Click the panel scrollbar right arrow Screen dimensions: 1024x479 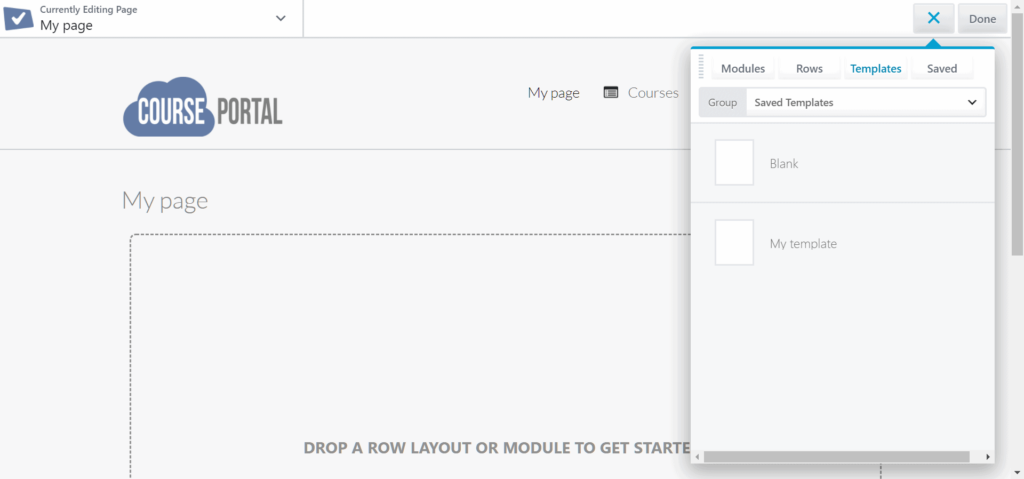point(988,457)
